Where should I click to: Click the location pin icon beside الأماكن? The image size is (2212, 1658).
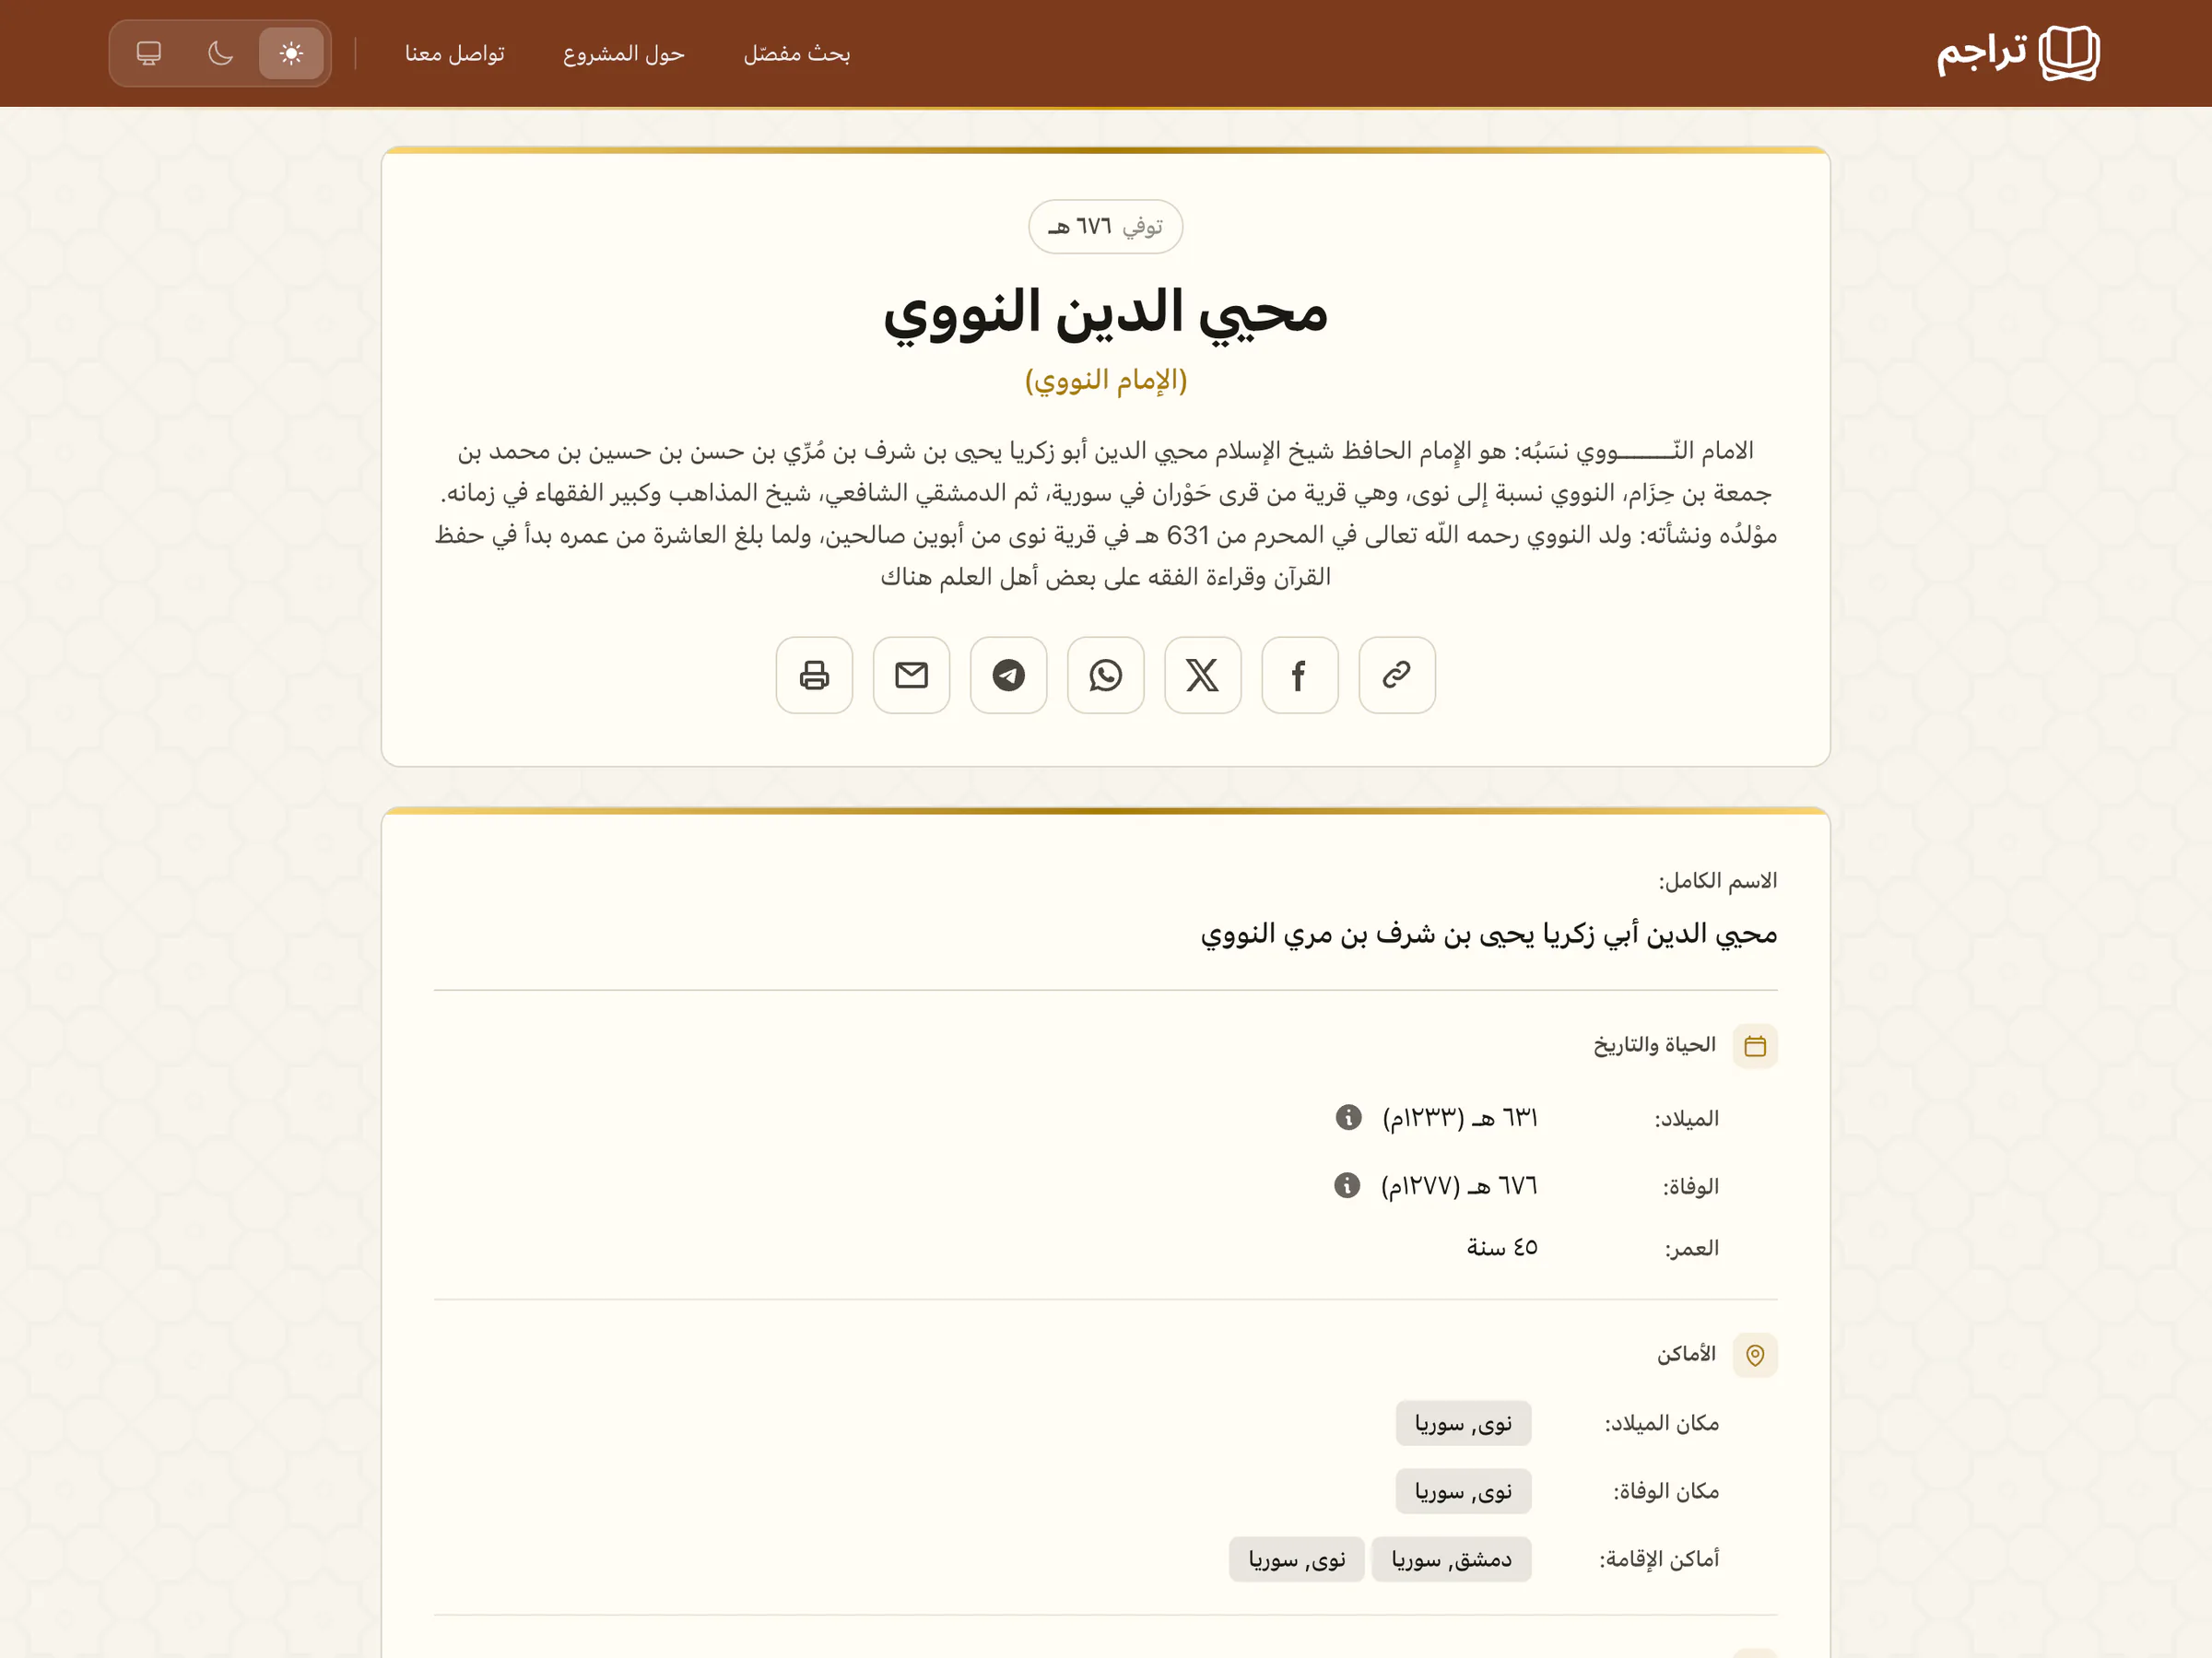click(x=1756, y=1355)
